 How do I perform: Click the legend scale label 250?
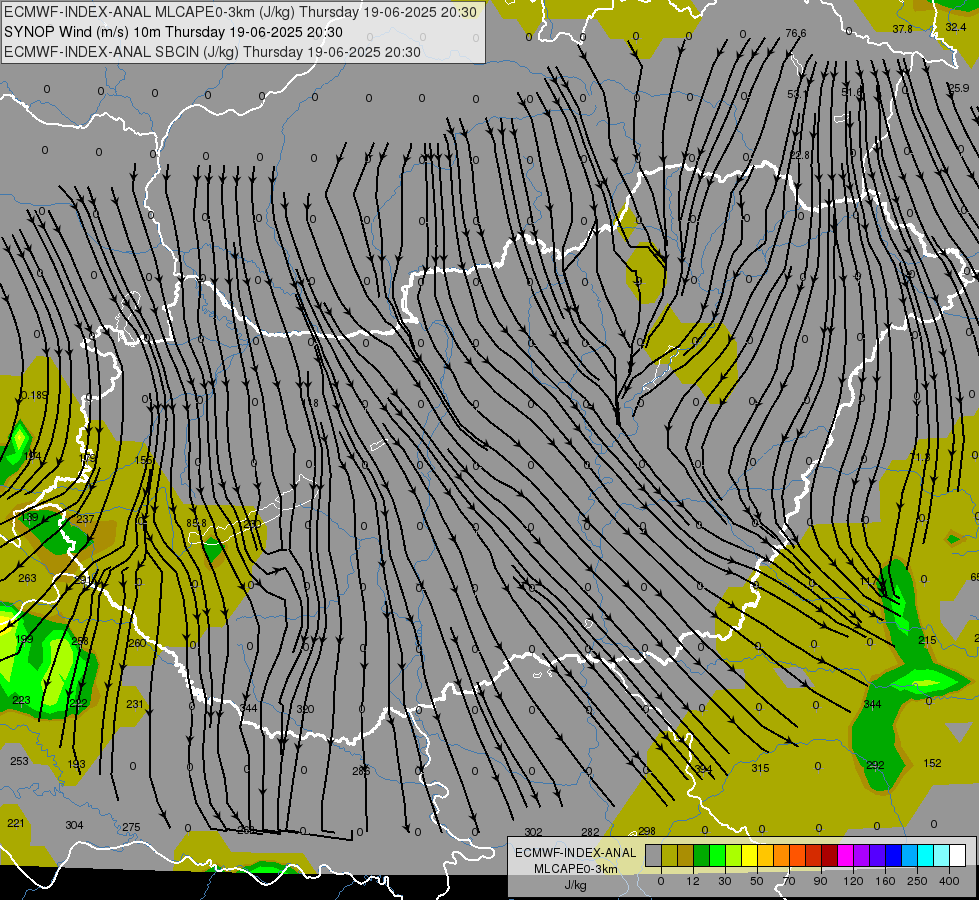click(x=917, y=881)
